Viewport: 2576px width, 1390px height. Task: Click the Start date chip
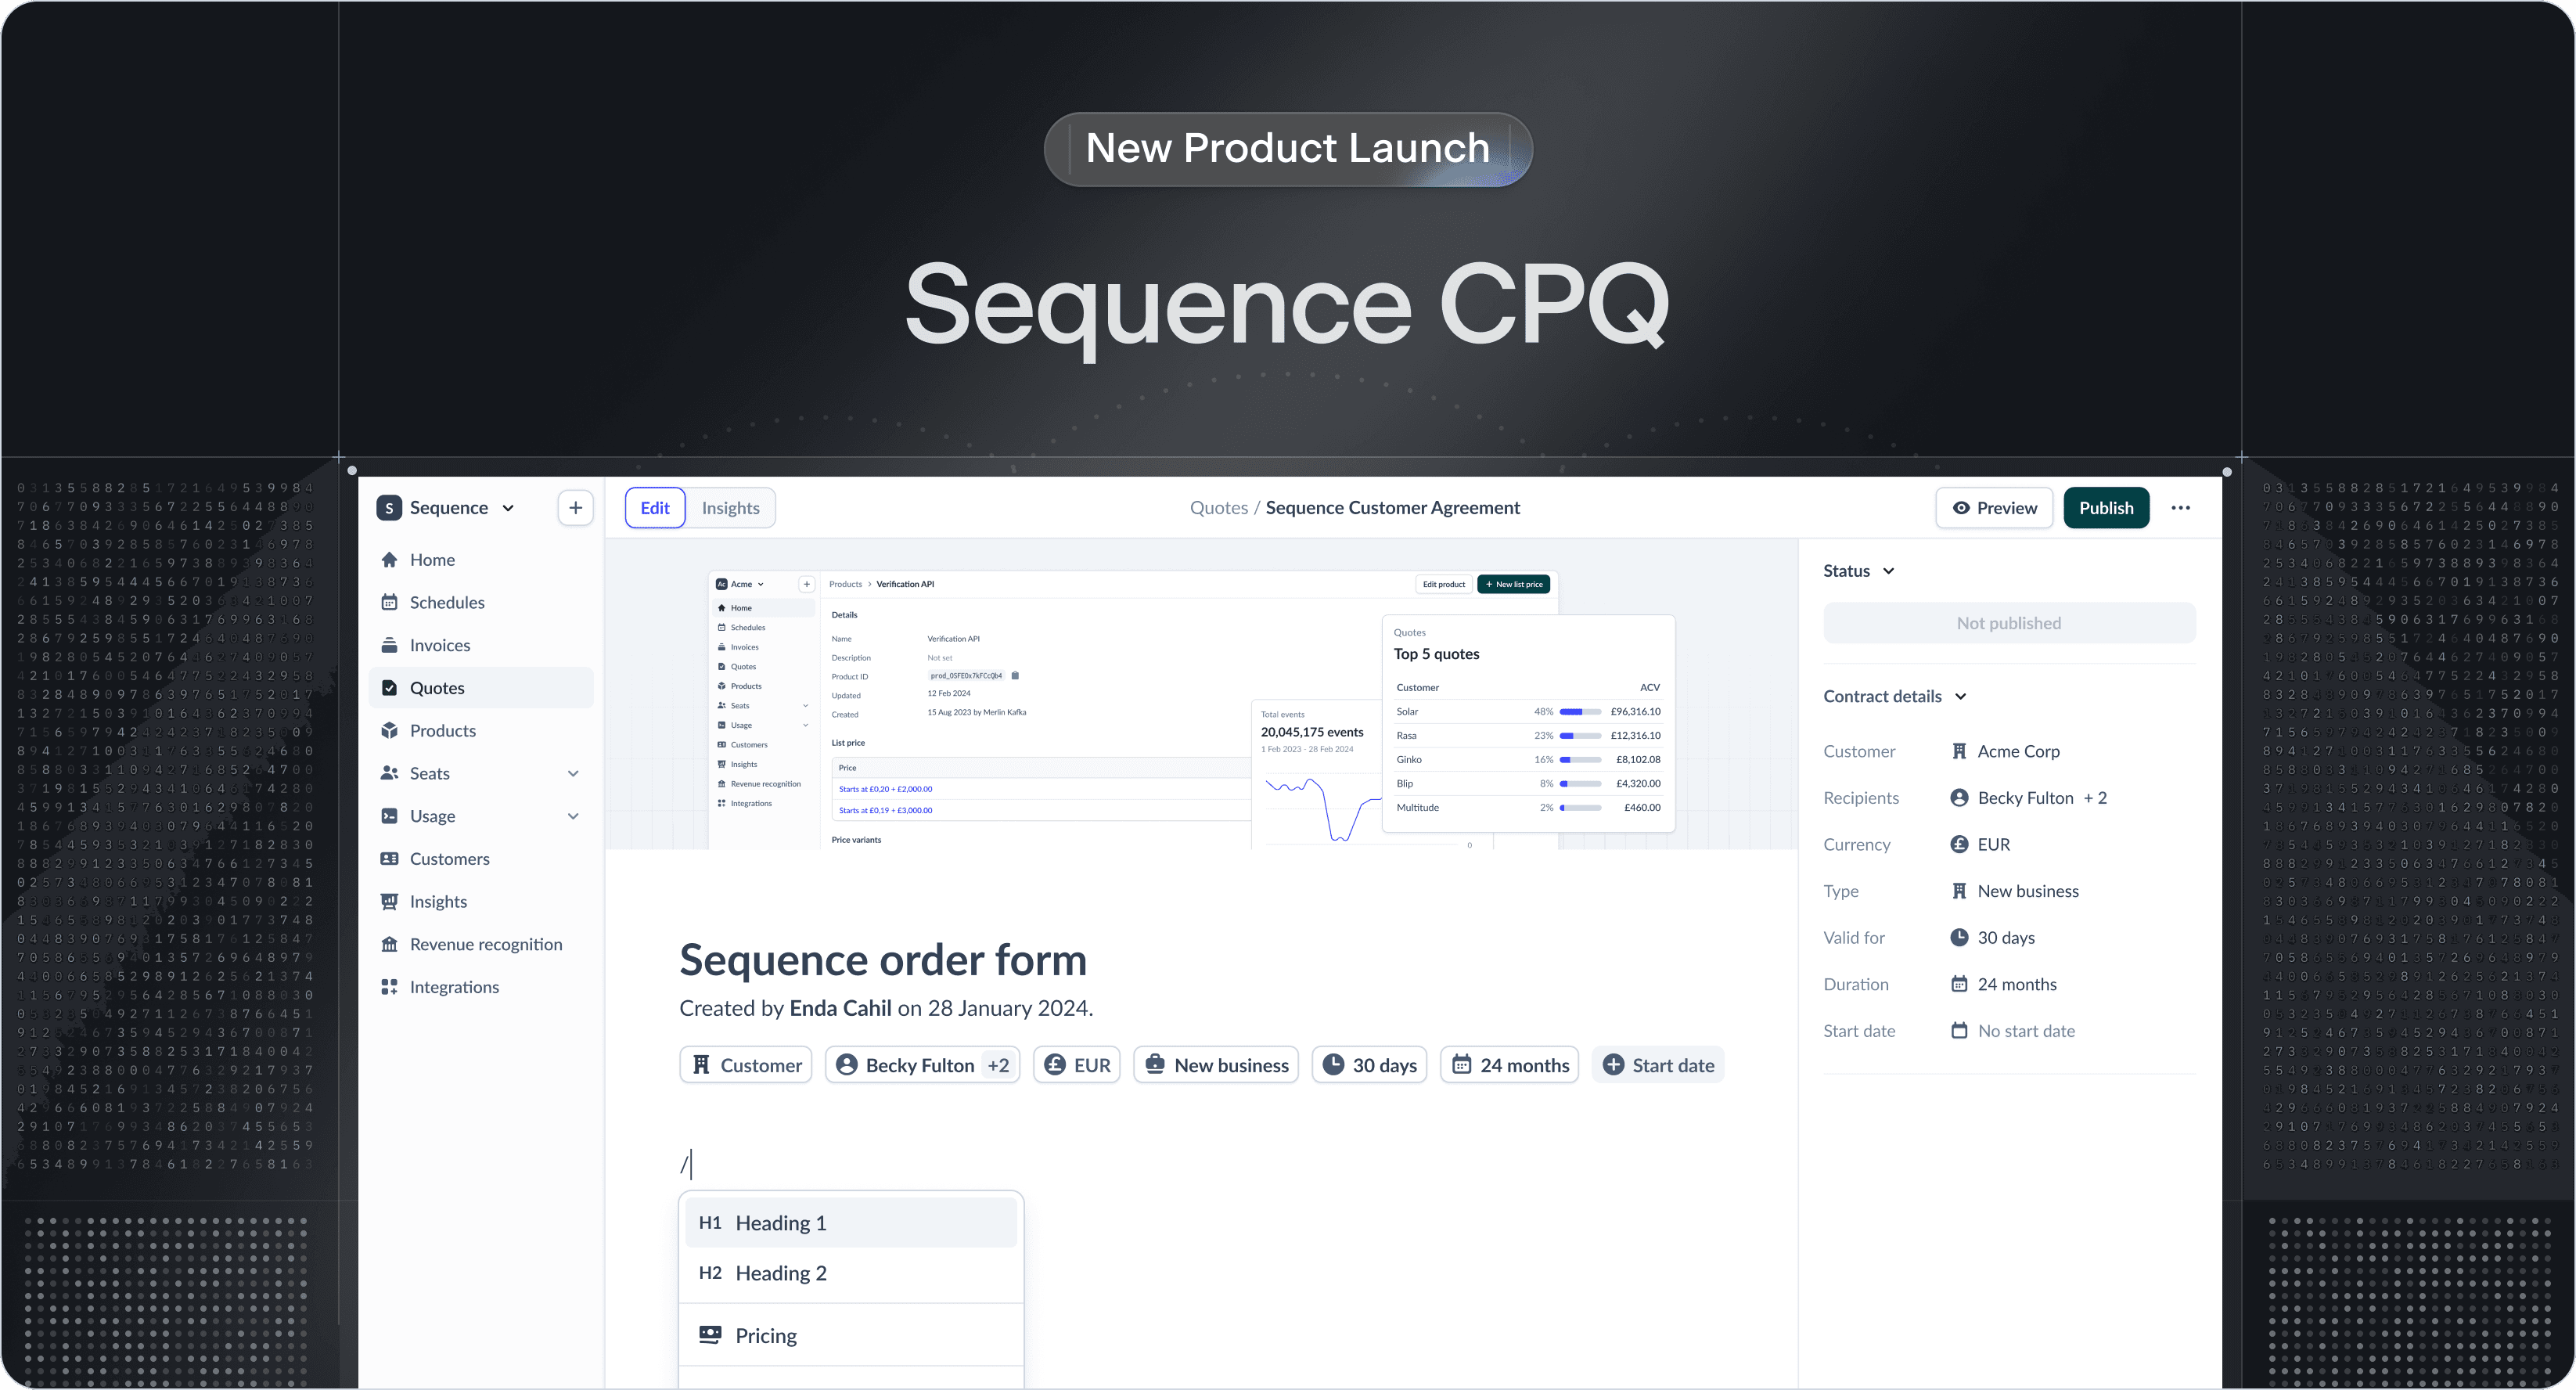point(1658,1065)
